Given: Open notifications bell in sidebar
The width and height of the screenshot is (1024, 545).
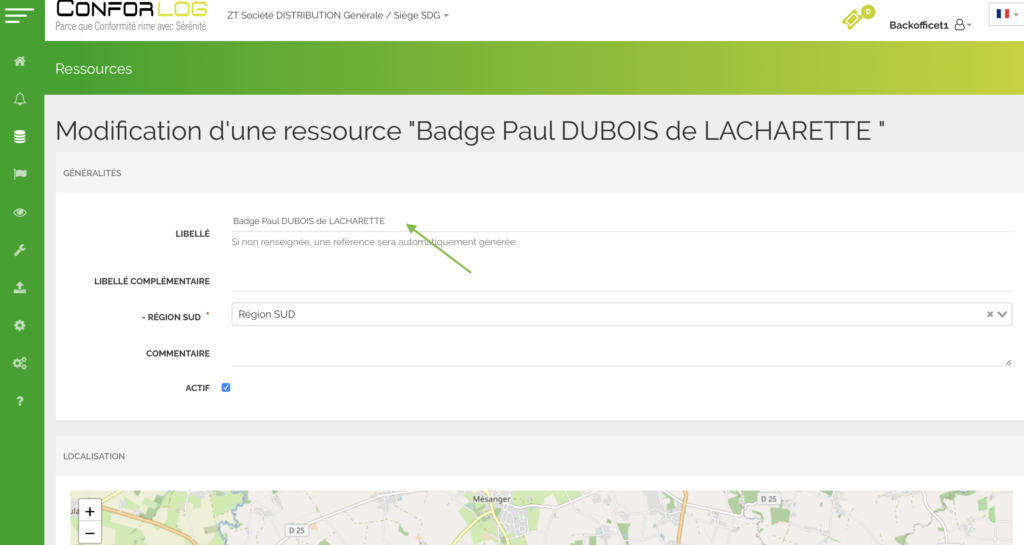Looking at the screenshot, I should (x=20, y=99).
